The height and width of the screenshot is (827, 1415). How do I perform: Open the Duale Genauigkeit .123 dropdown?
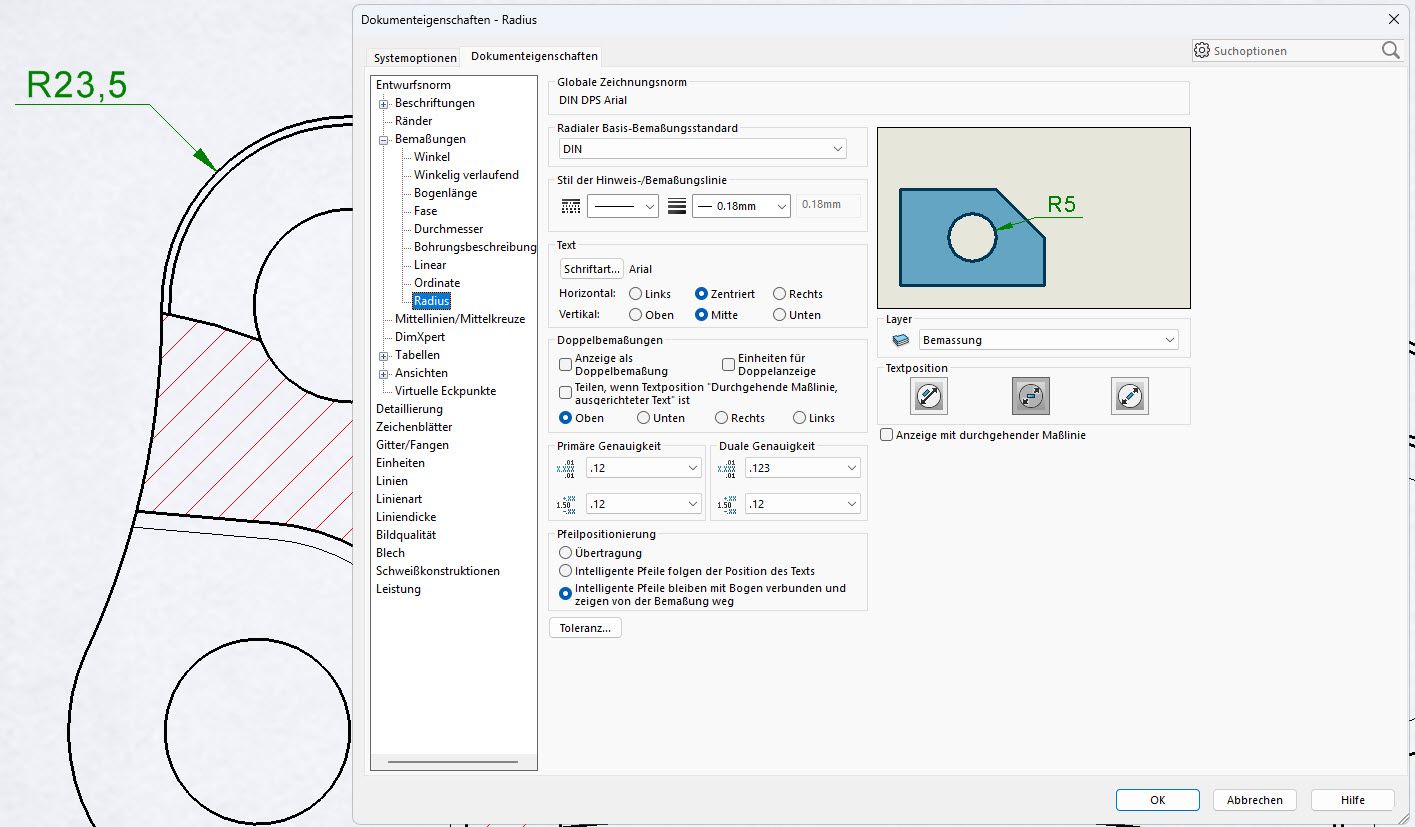pyautogui.click(x=802, y=468)
